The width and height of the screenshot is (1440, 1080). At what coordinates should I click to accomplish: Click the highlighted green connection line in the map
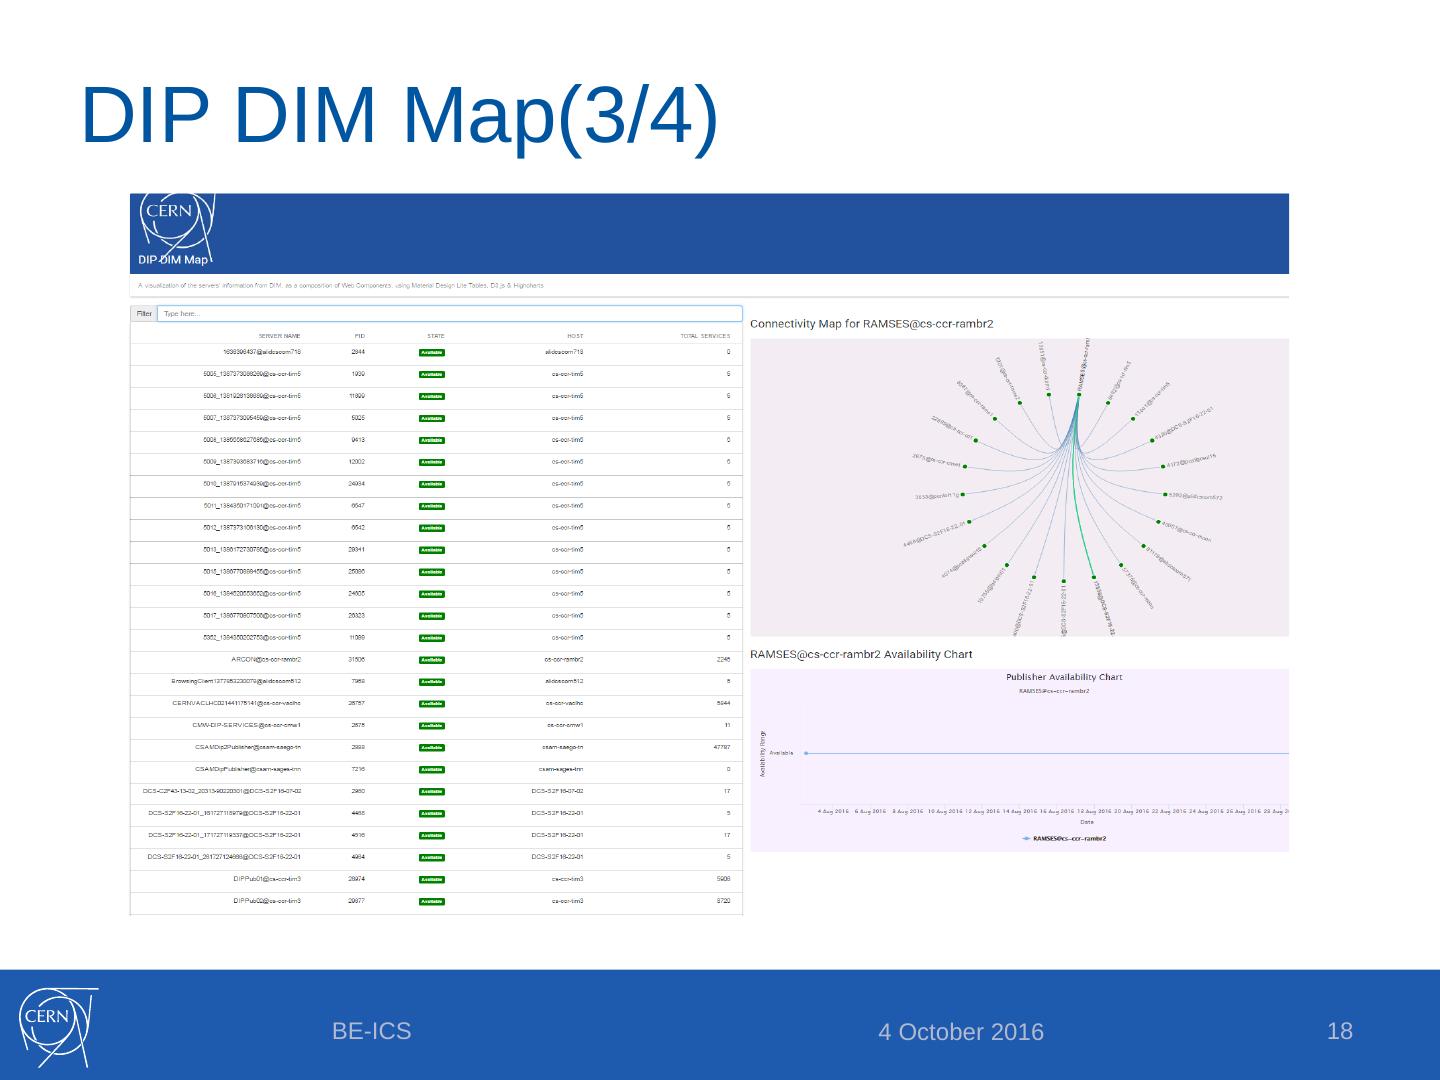pos(1085,520)
